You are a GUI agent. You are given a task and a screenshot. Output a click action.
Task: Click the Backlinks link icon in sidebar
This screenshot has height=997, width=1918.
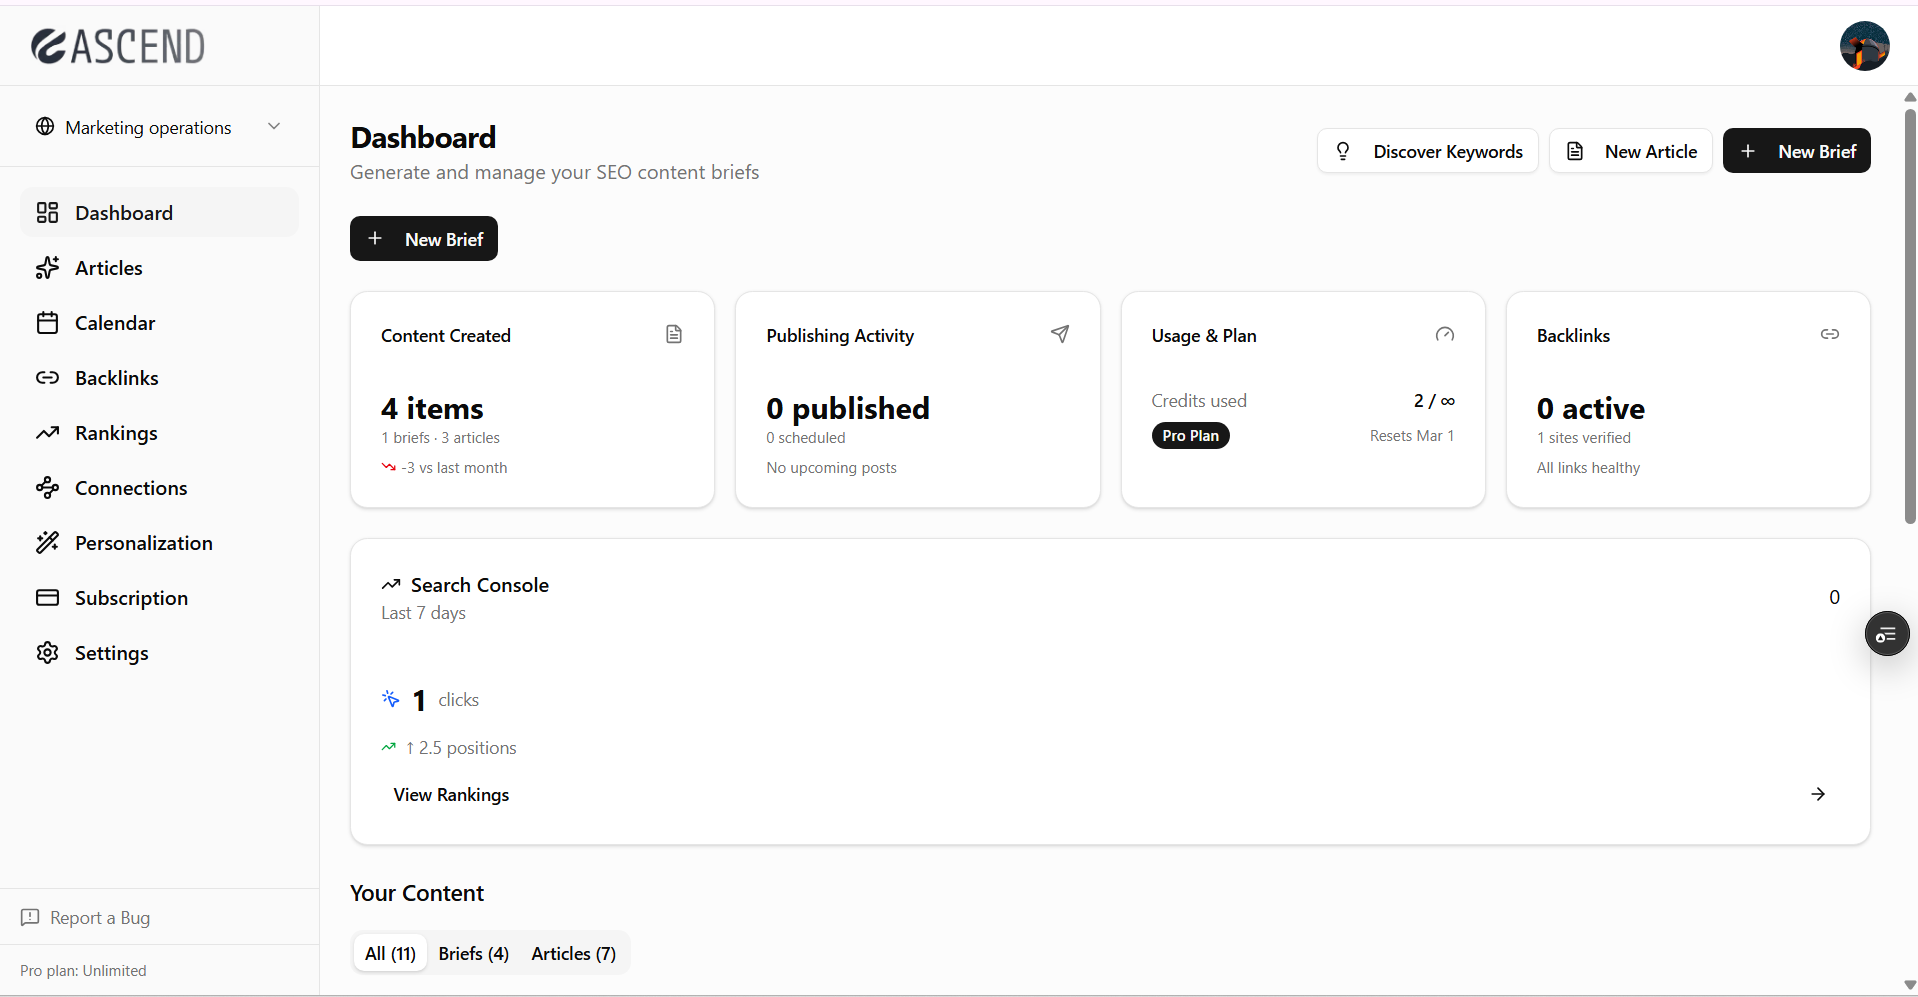[48, 378]
